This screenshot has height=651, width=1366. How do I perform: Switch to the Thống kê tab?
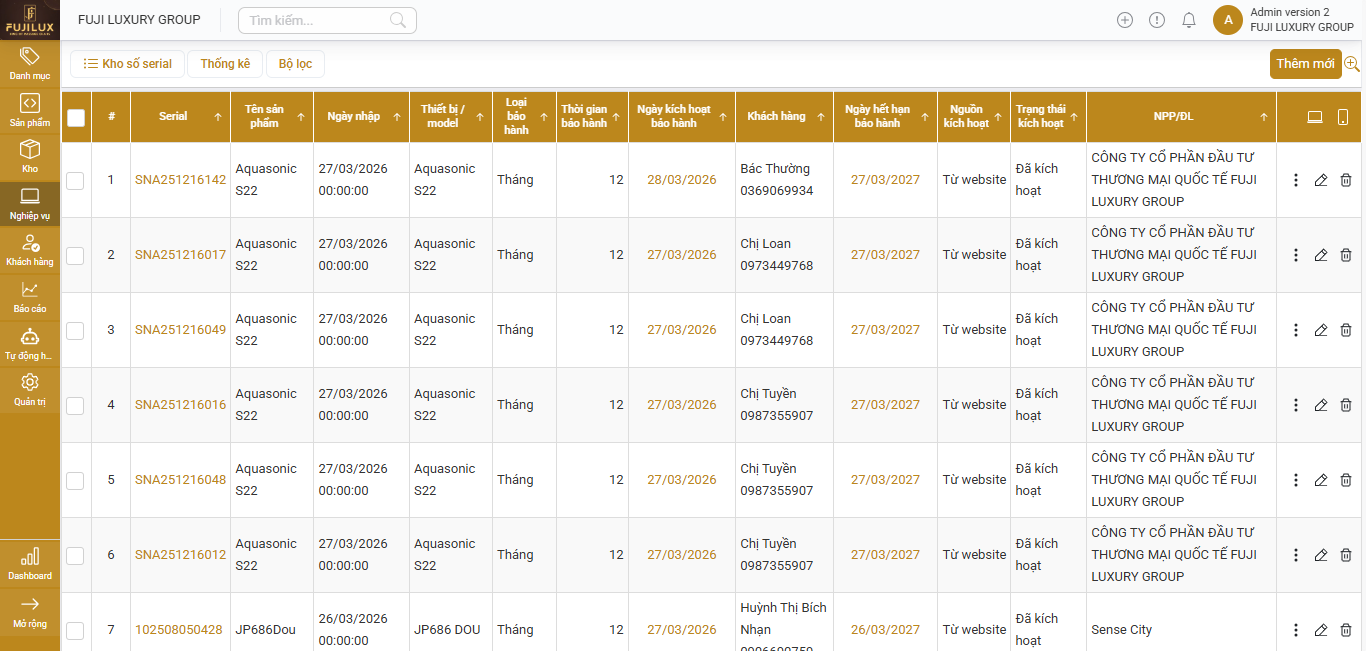click(225, 64)
